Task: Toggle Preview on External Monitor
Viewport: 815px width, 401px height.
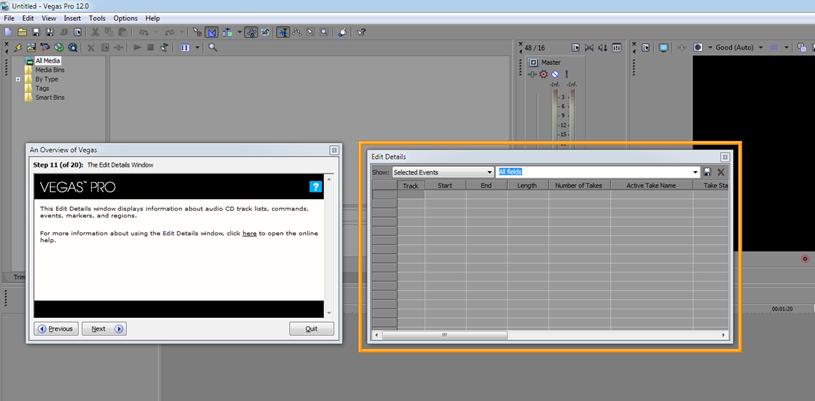Action: coord(663,47)
